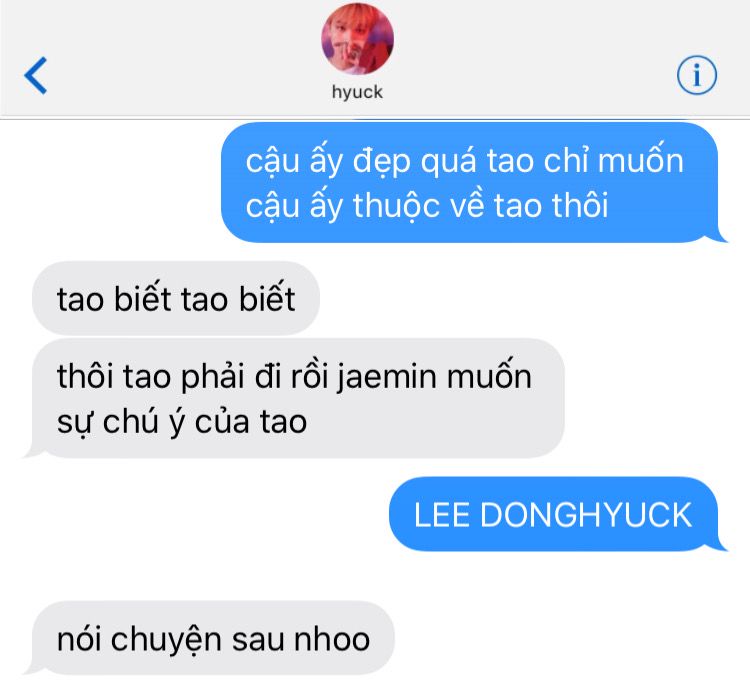750x692 pixels.
Task: Click the word "DONGHYUCK" in blue bubble
Action: pos(586,515)
